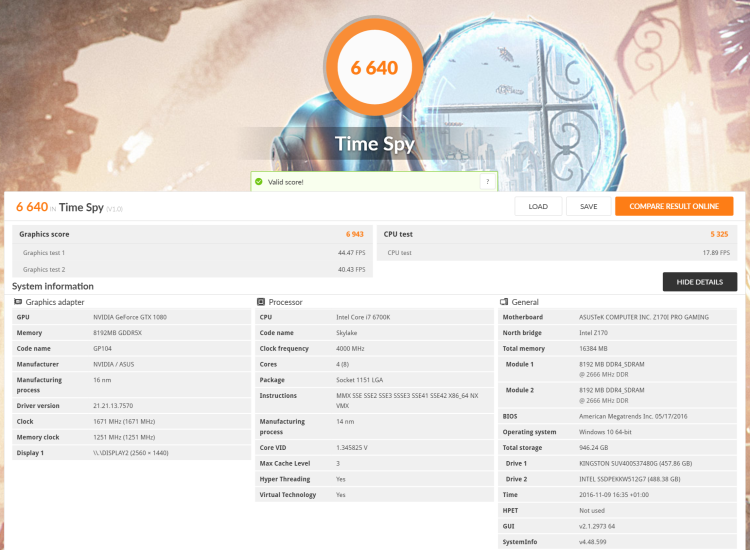Image resolution: width=750 pixels, height=550 pixels.
Task: Click memory clock value 1251 MHz
Action: click(x=124, y=437)
